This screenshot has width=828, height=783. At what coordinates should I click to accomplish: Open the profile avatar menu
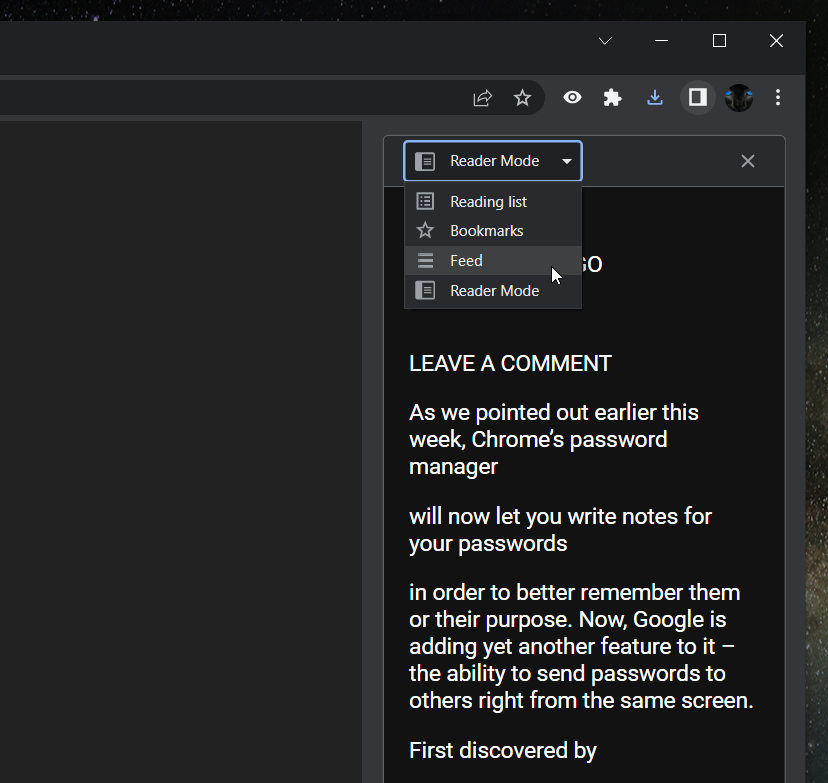coord(739,98)
